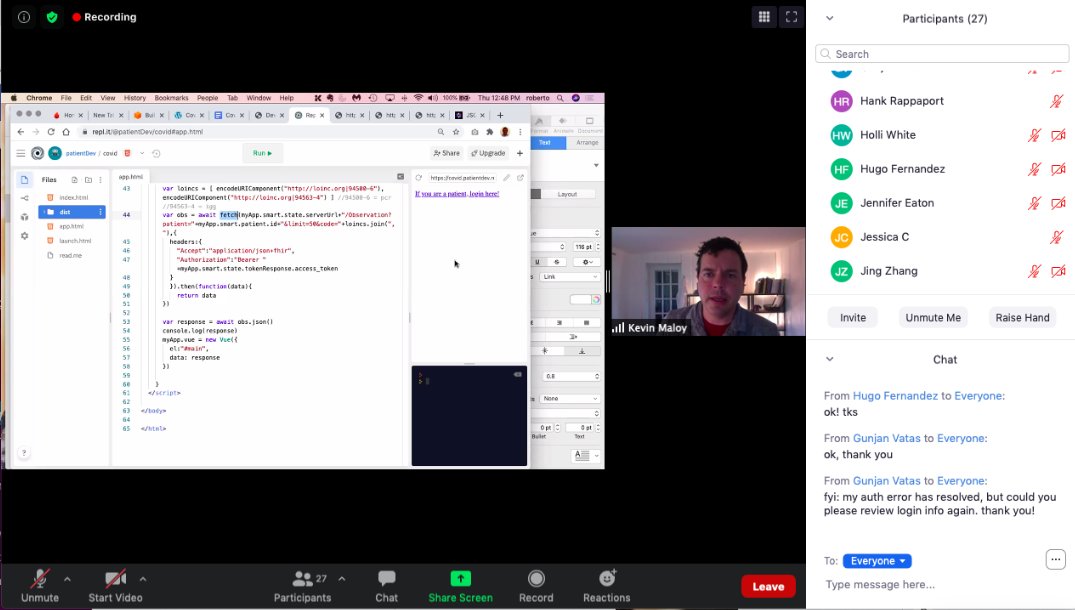Open Chat from Zoom toolbar
The width and height of the screenshot is (1075, 610).
(387, 586)
